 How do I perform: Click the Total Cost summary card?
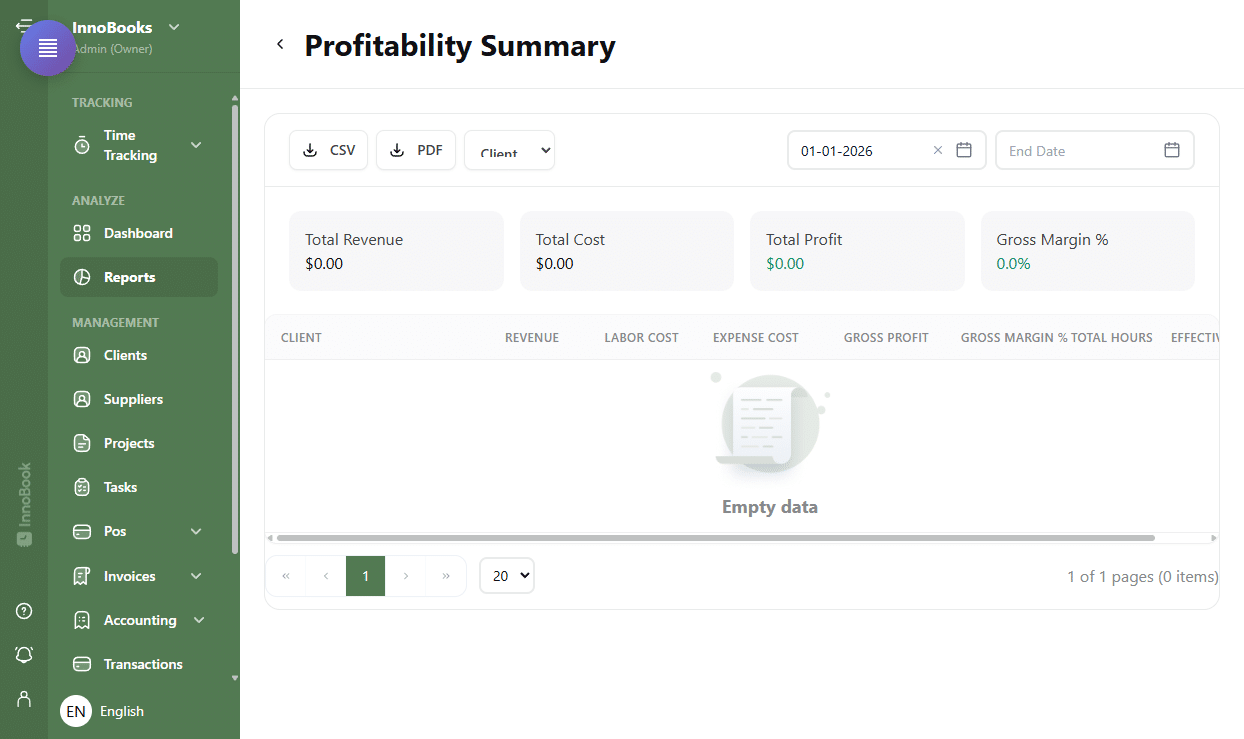(627, 251)
